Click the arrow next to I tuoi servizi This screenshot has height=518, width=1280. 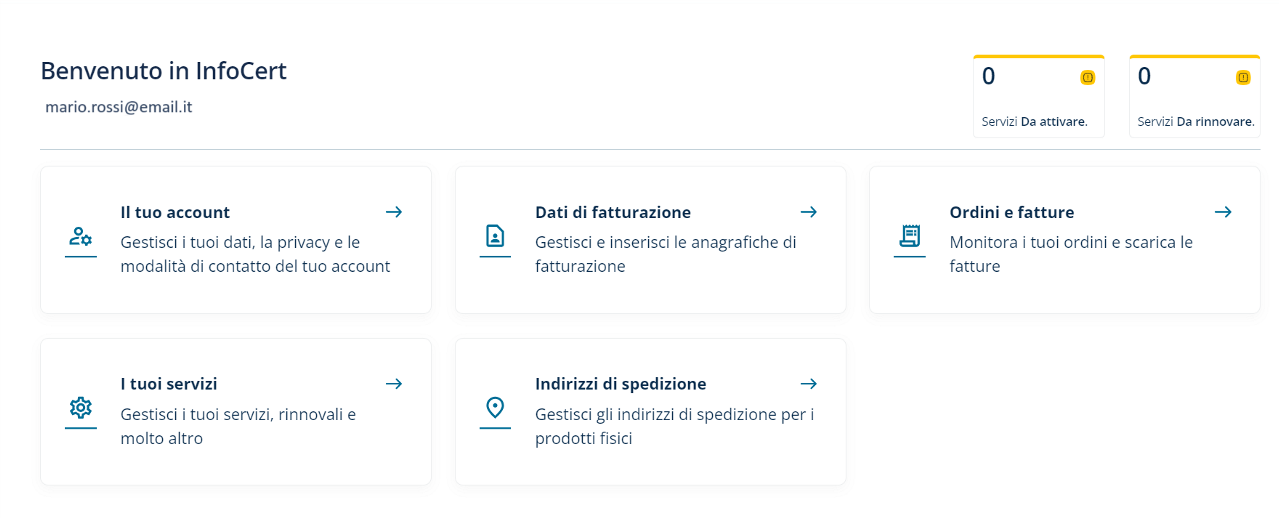[394, 383]
